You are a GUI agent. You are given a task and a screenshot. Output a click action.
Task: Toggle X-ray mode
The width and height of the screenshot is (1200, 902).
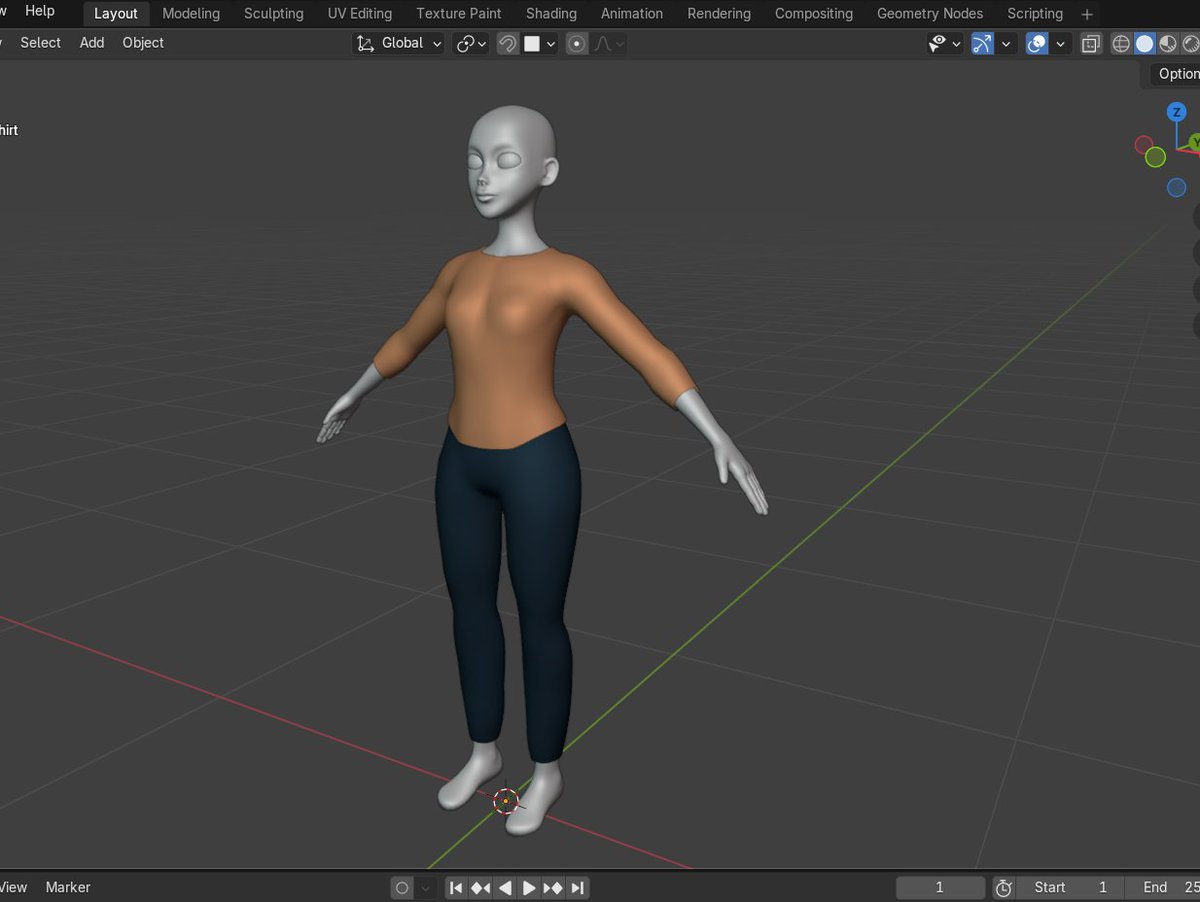coord(1091,43)
